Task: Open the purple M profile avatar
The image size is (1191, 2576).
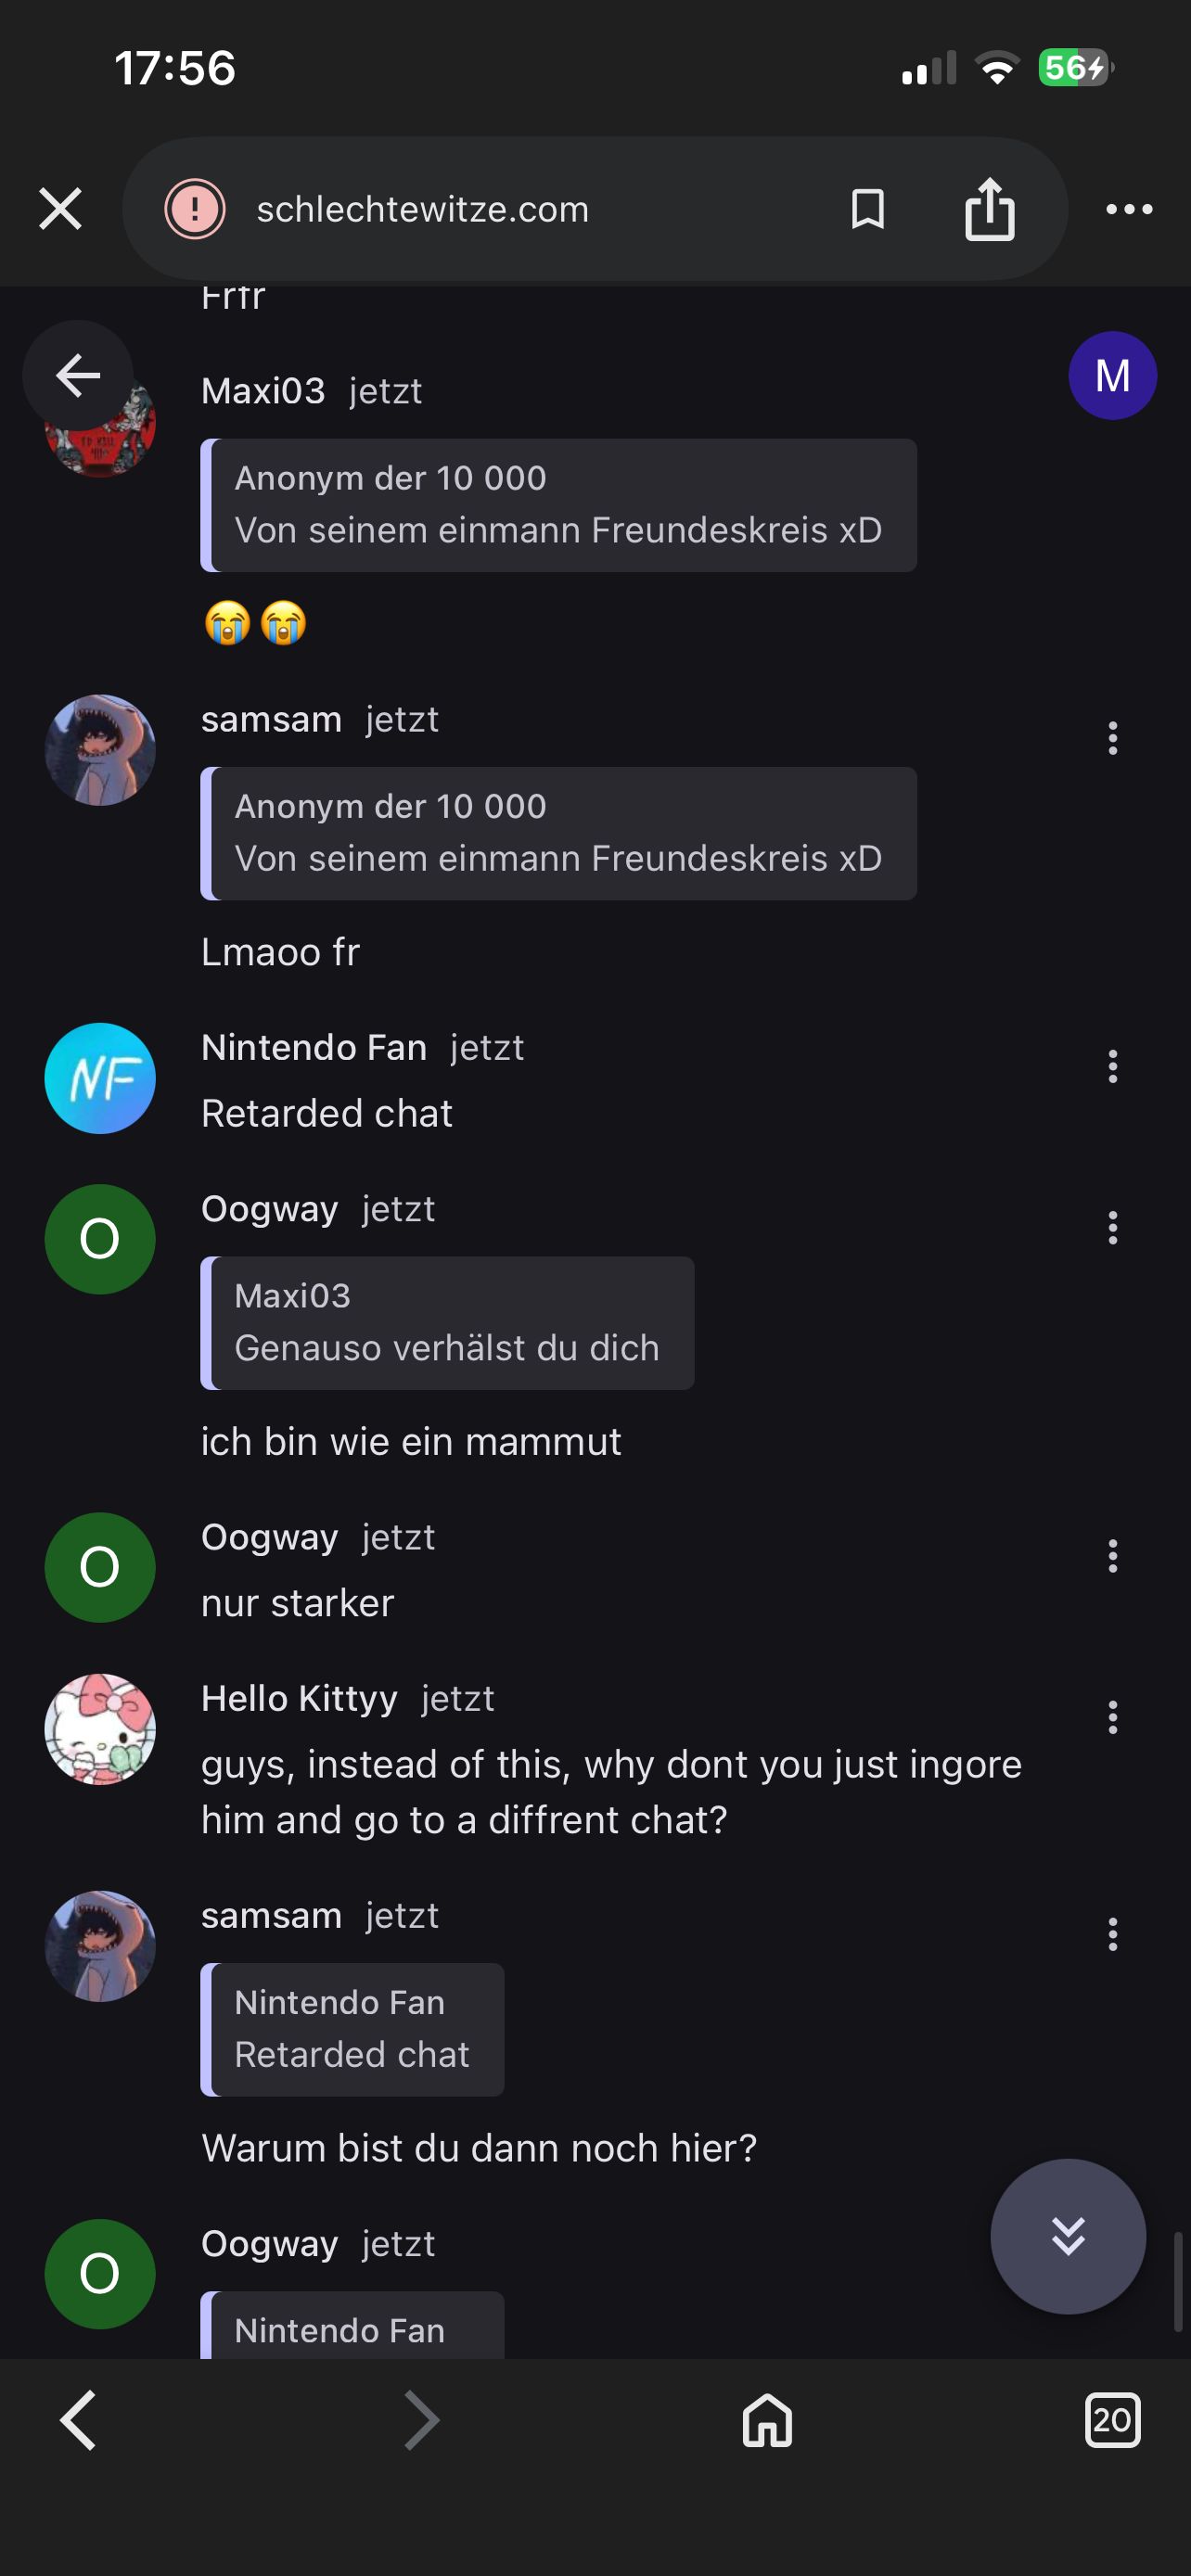Action: pyautogui.click(x=1112, y=376)
